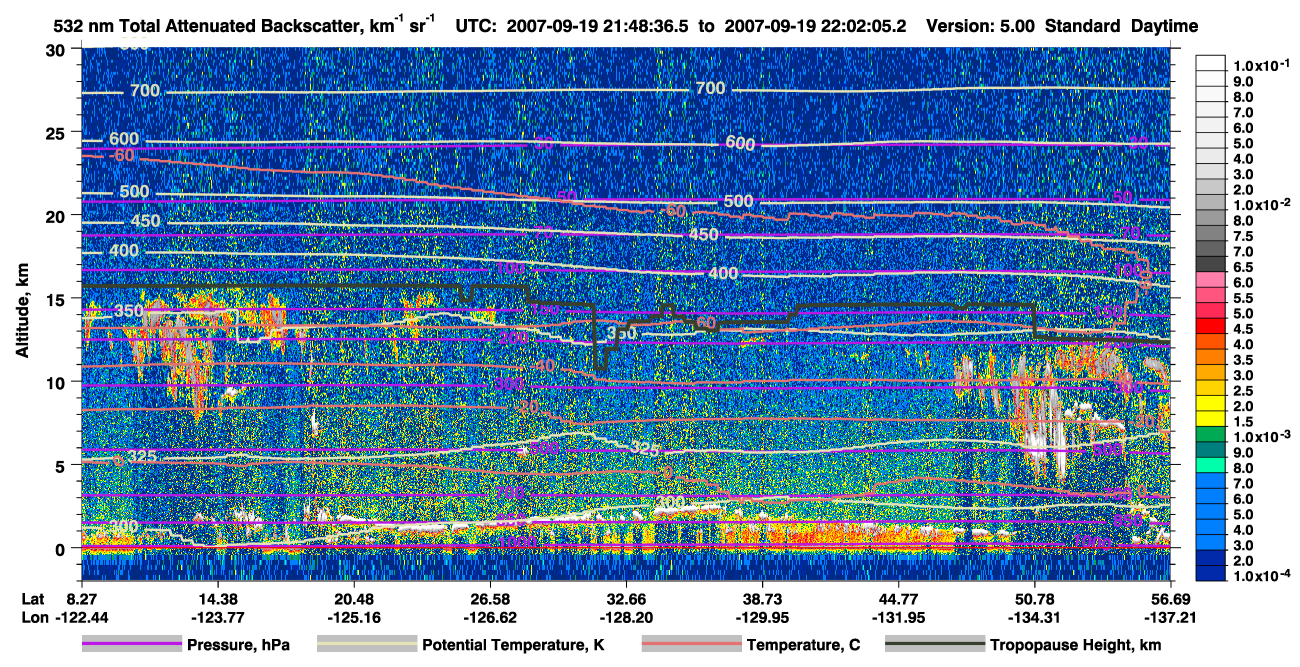
Task: Click the 'Altitude, km' axis label
Action: coord(22,312)
